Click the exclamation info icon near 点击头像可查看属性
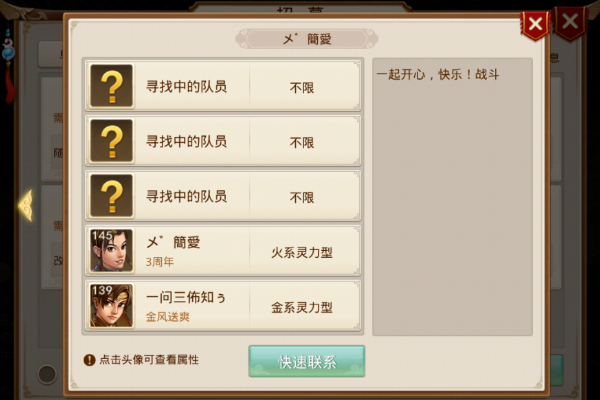Image resolution: width=600 pixels, height=400 pixels. pos(89,360)
